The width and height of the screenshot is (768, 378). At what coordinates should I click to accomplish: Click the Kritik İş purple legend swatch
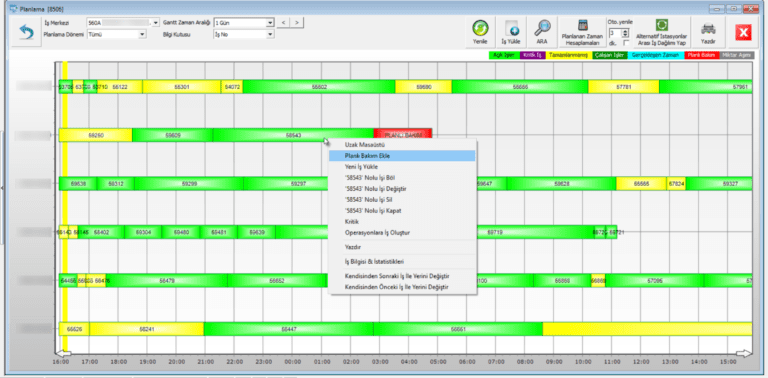pyautogui.click(x=532, y=55)
